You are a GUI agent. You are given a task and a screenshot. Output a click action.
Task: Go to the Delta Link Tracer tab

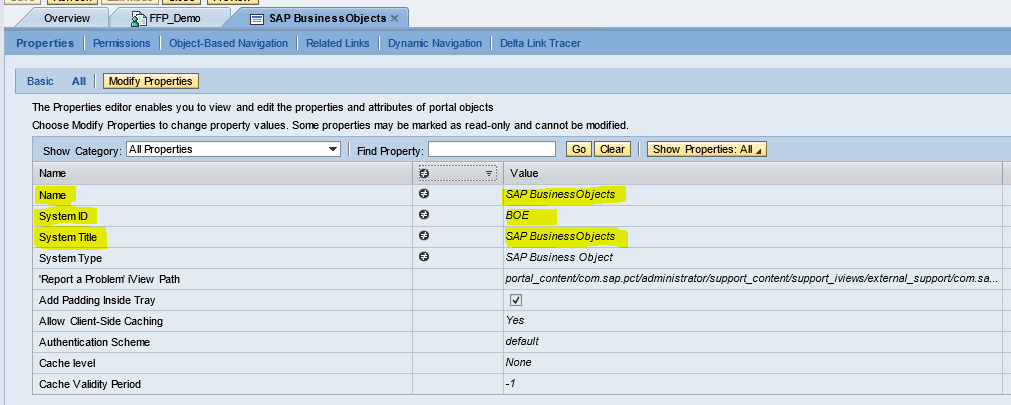click(x=540, y=43)
